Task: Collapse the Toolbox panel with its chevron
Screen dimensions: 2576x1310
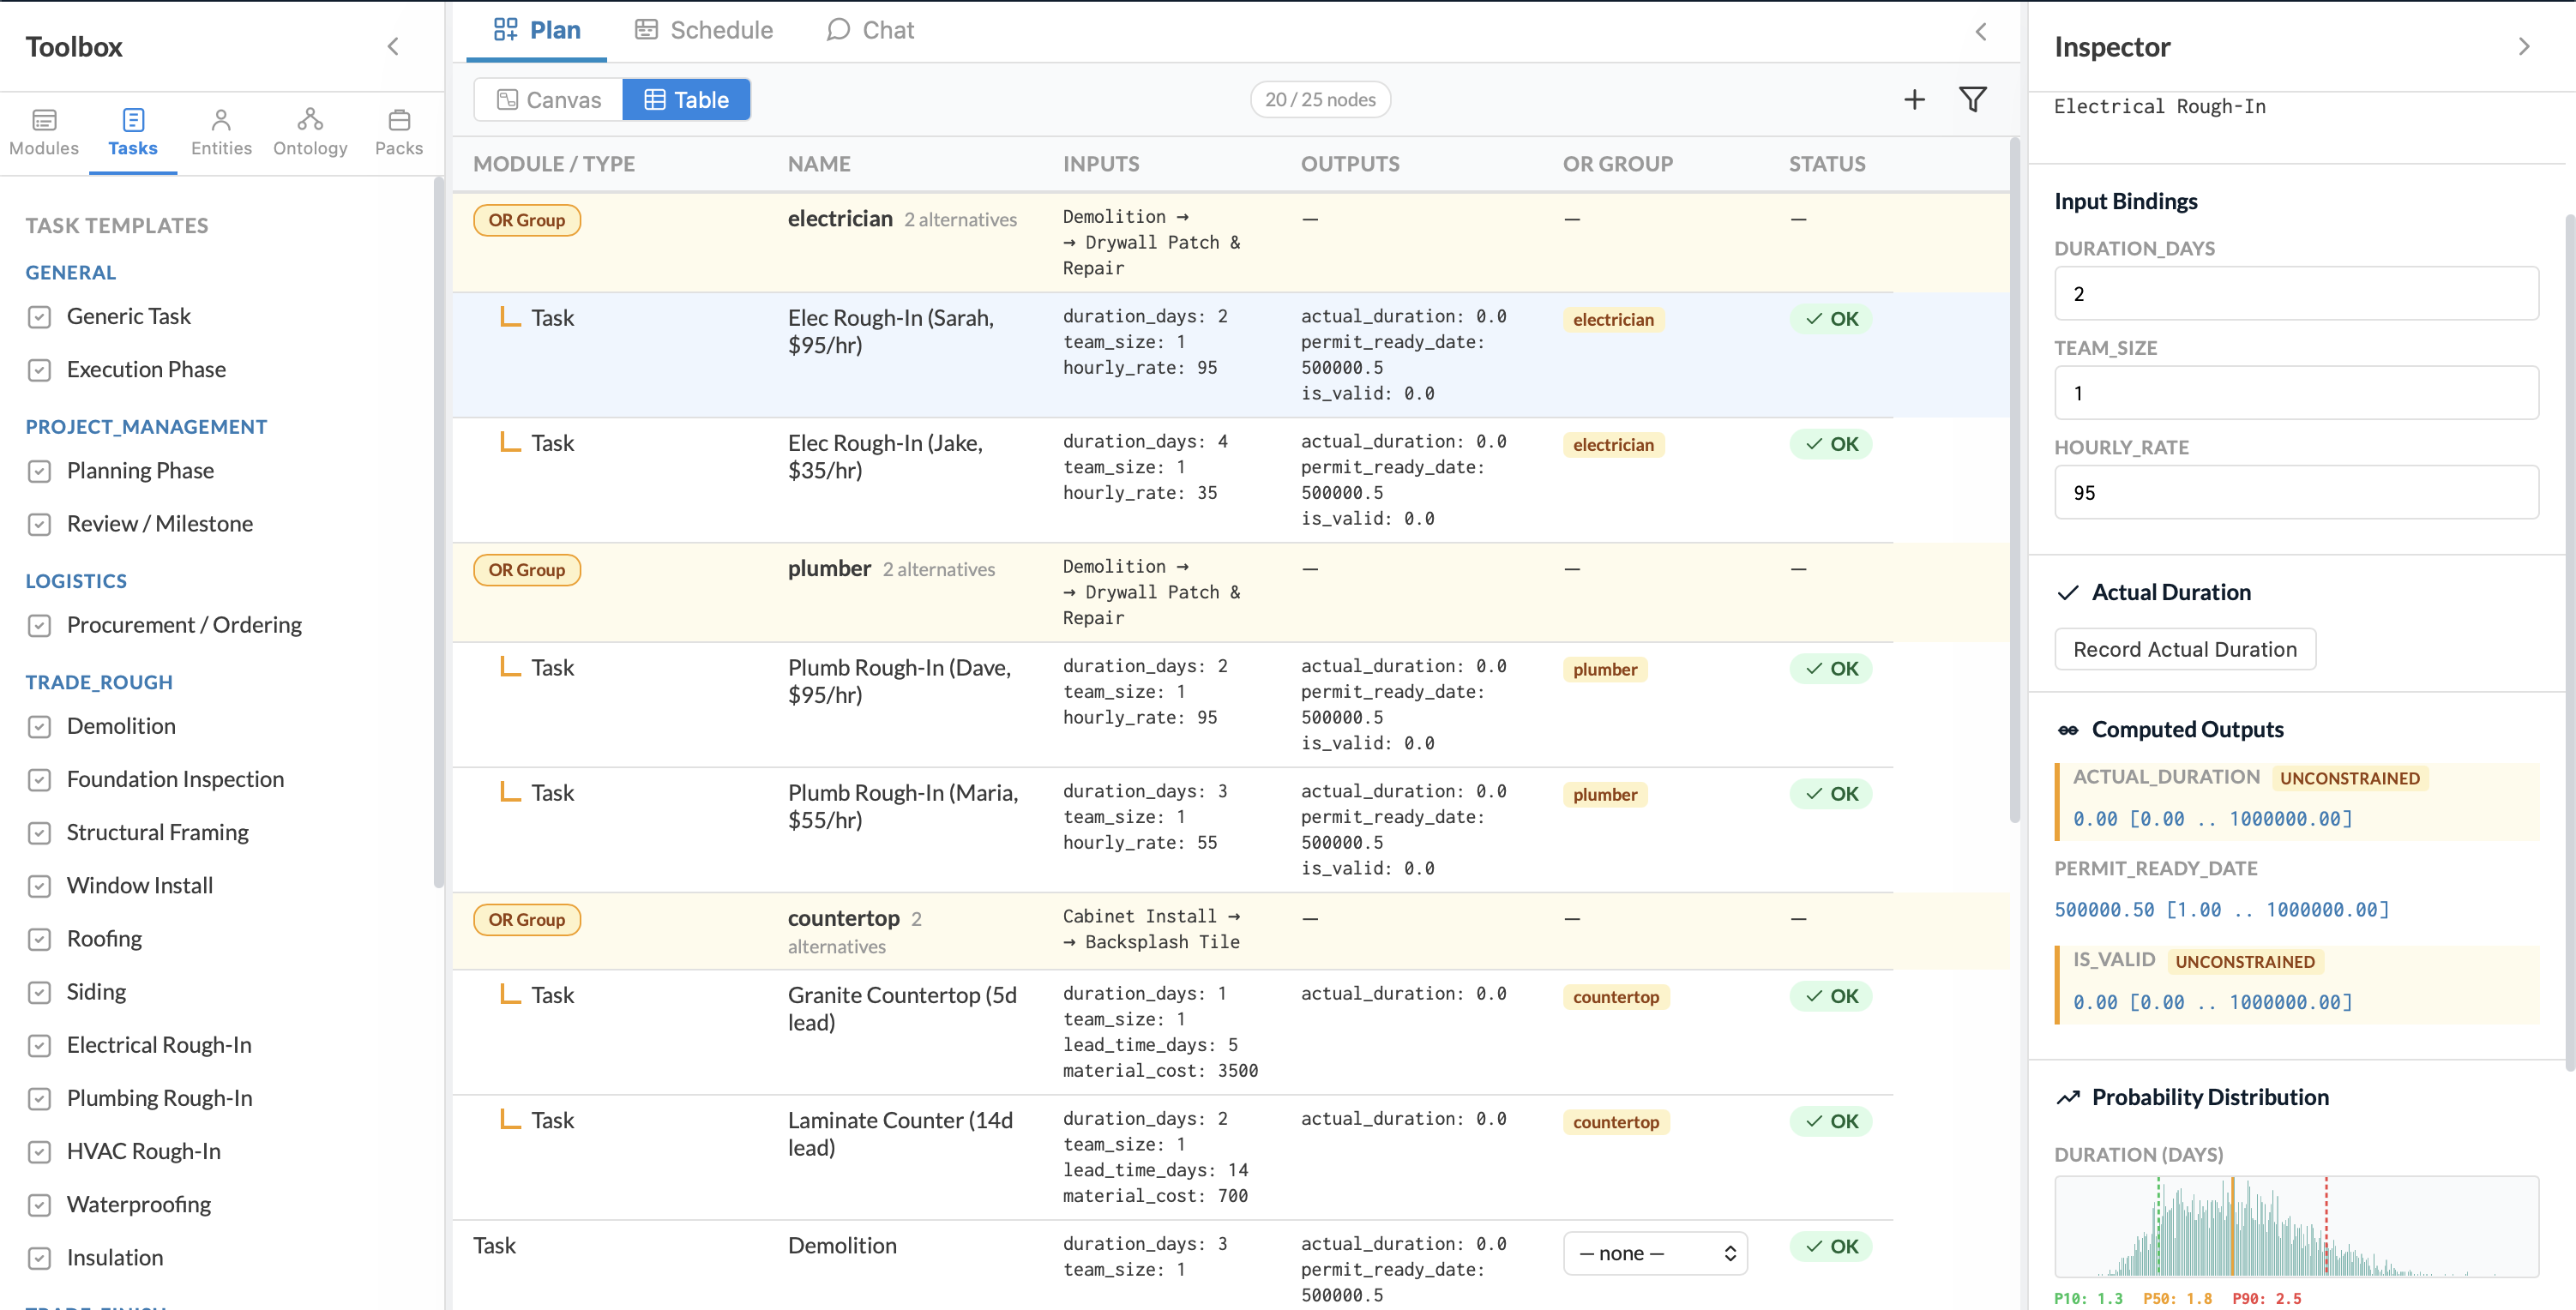Action: 392,46
